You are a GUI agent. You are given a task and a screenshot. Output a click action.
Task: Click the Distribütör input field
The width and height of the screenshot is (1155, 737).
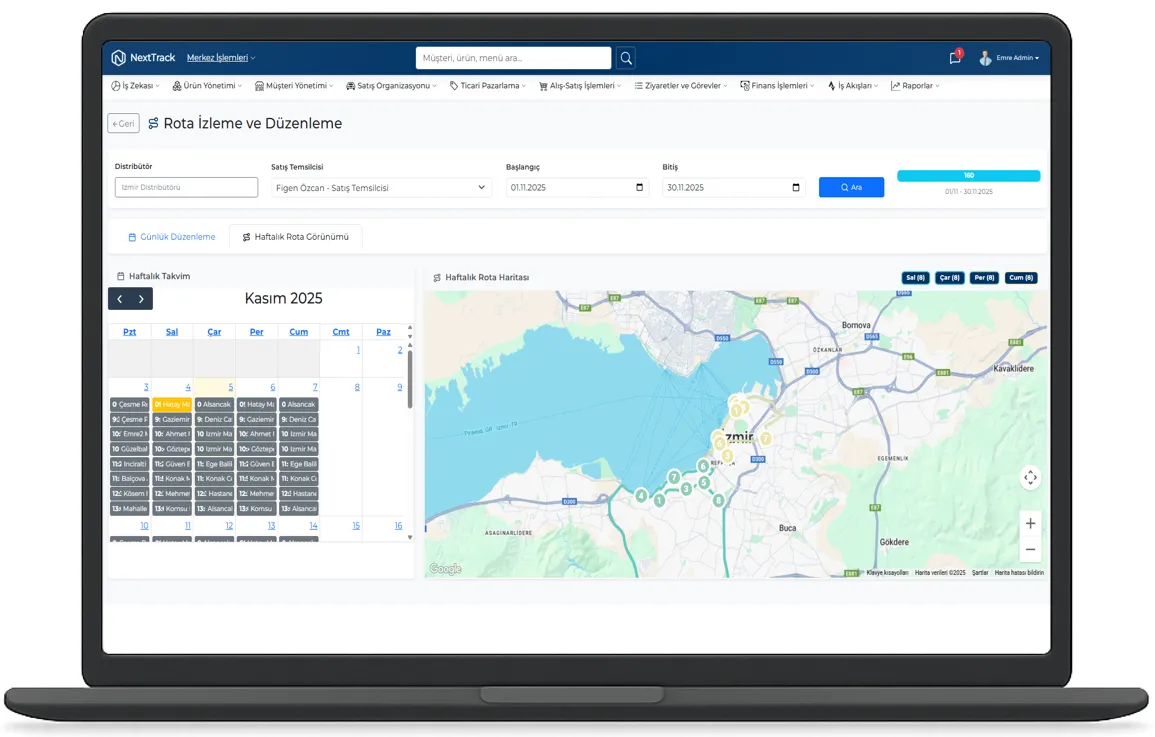pyautogui.click(x=186, y=187)
